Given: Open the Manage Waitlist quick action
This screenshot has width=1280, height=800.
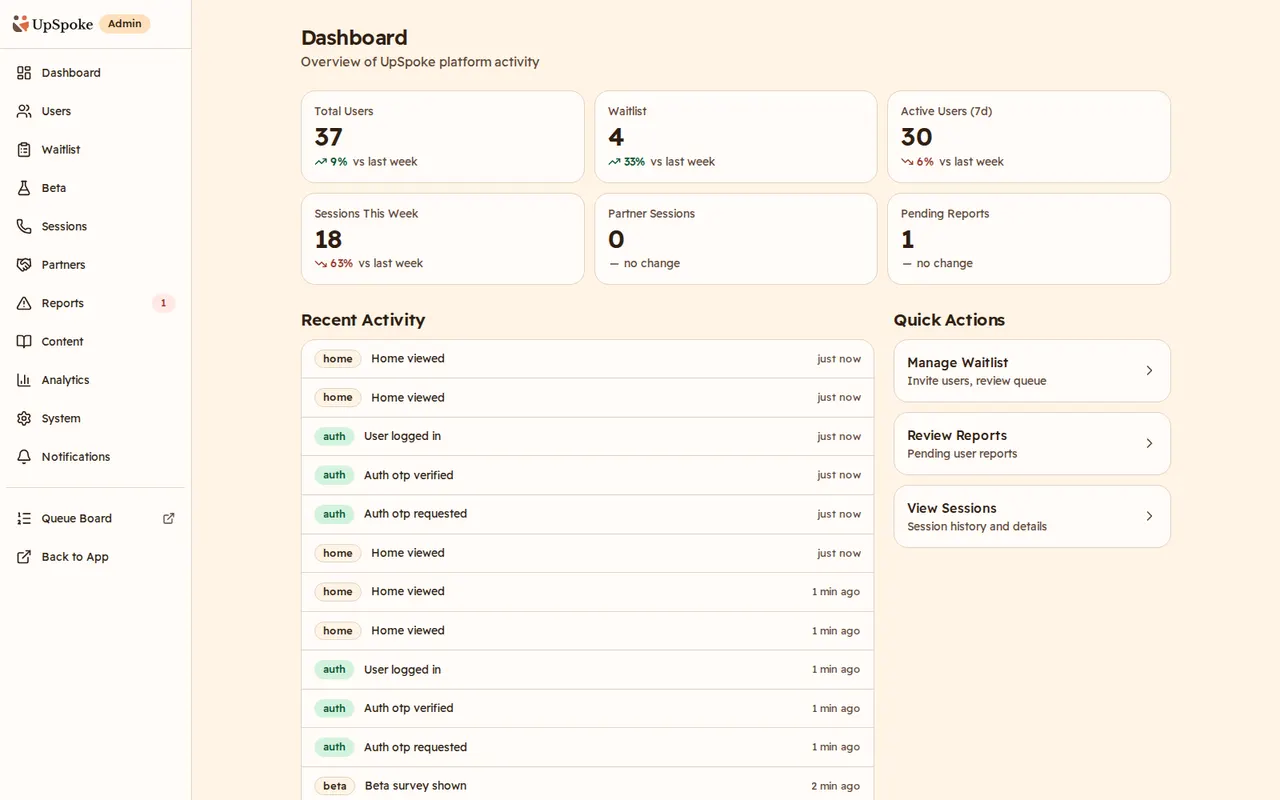Looking at the screenshot, I should click(x=1032, y=371).
